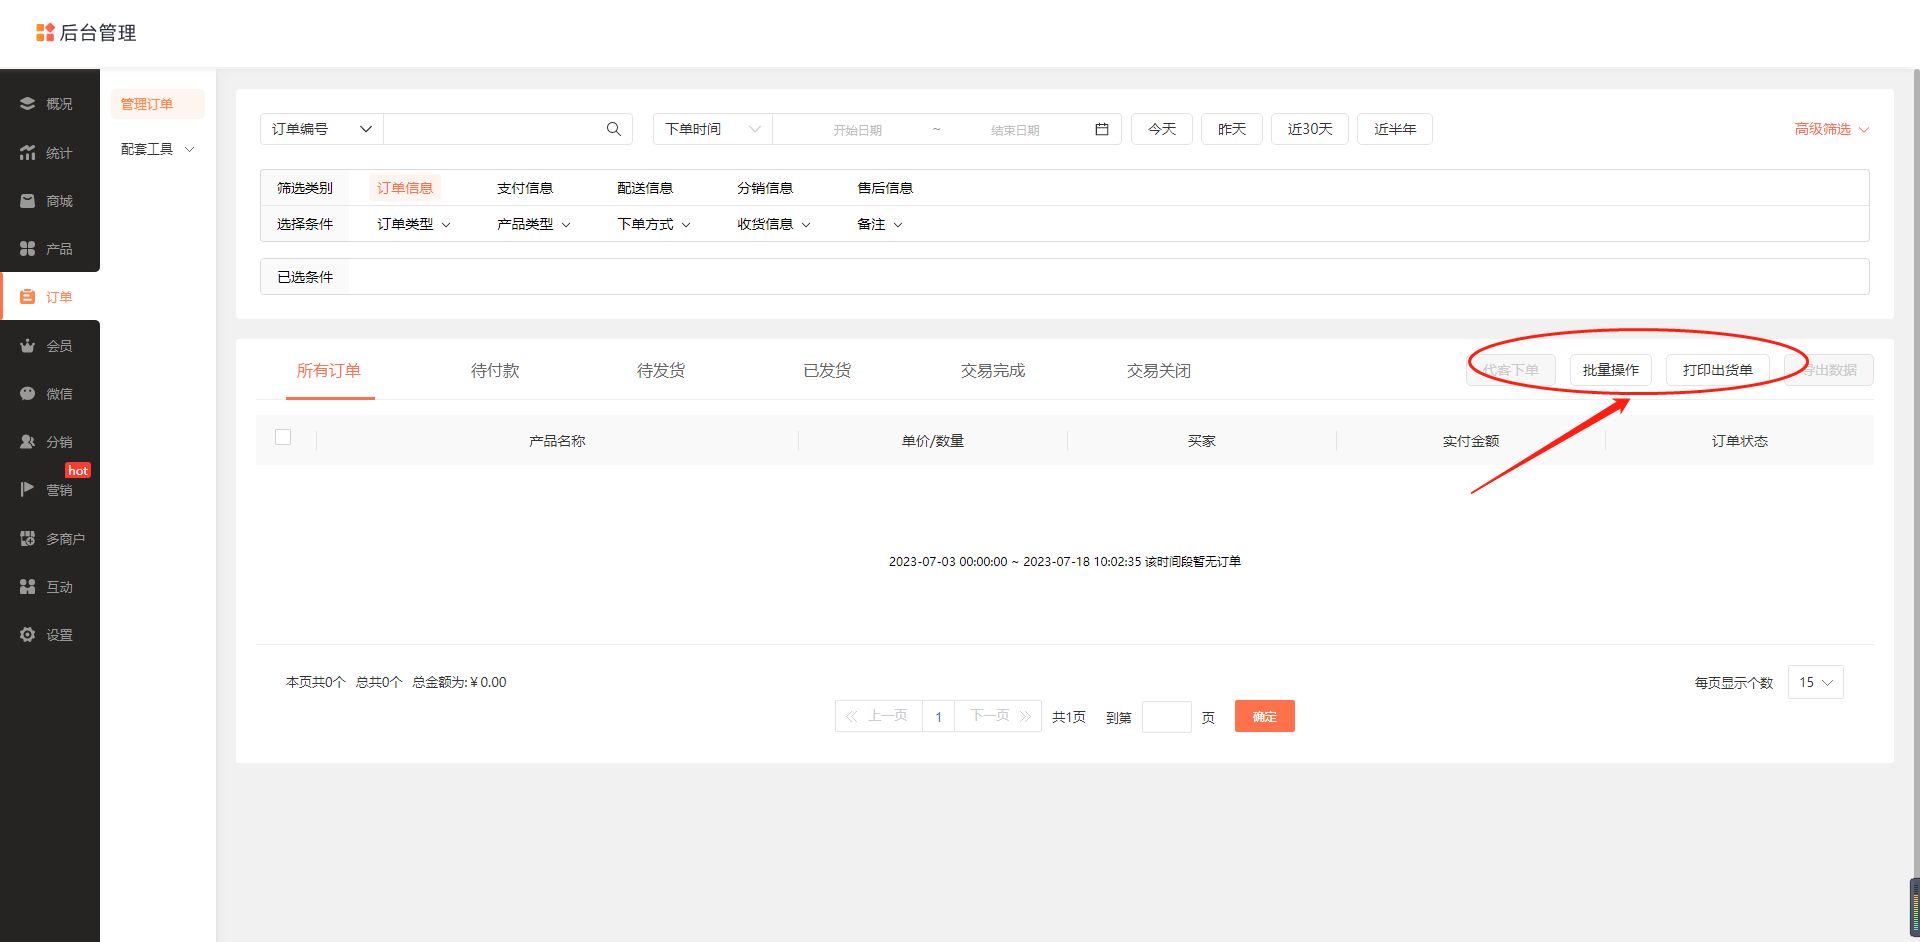Select the 分销信息 filter category

tap(765, 188)
